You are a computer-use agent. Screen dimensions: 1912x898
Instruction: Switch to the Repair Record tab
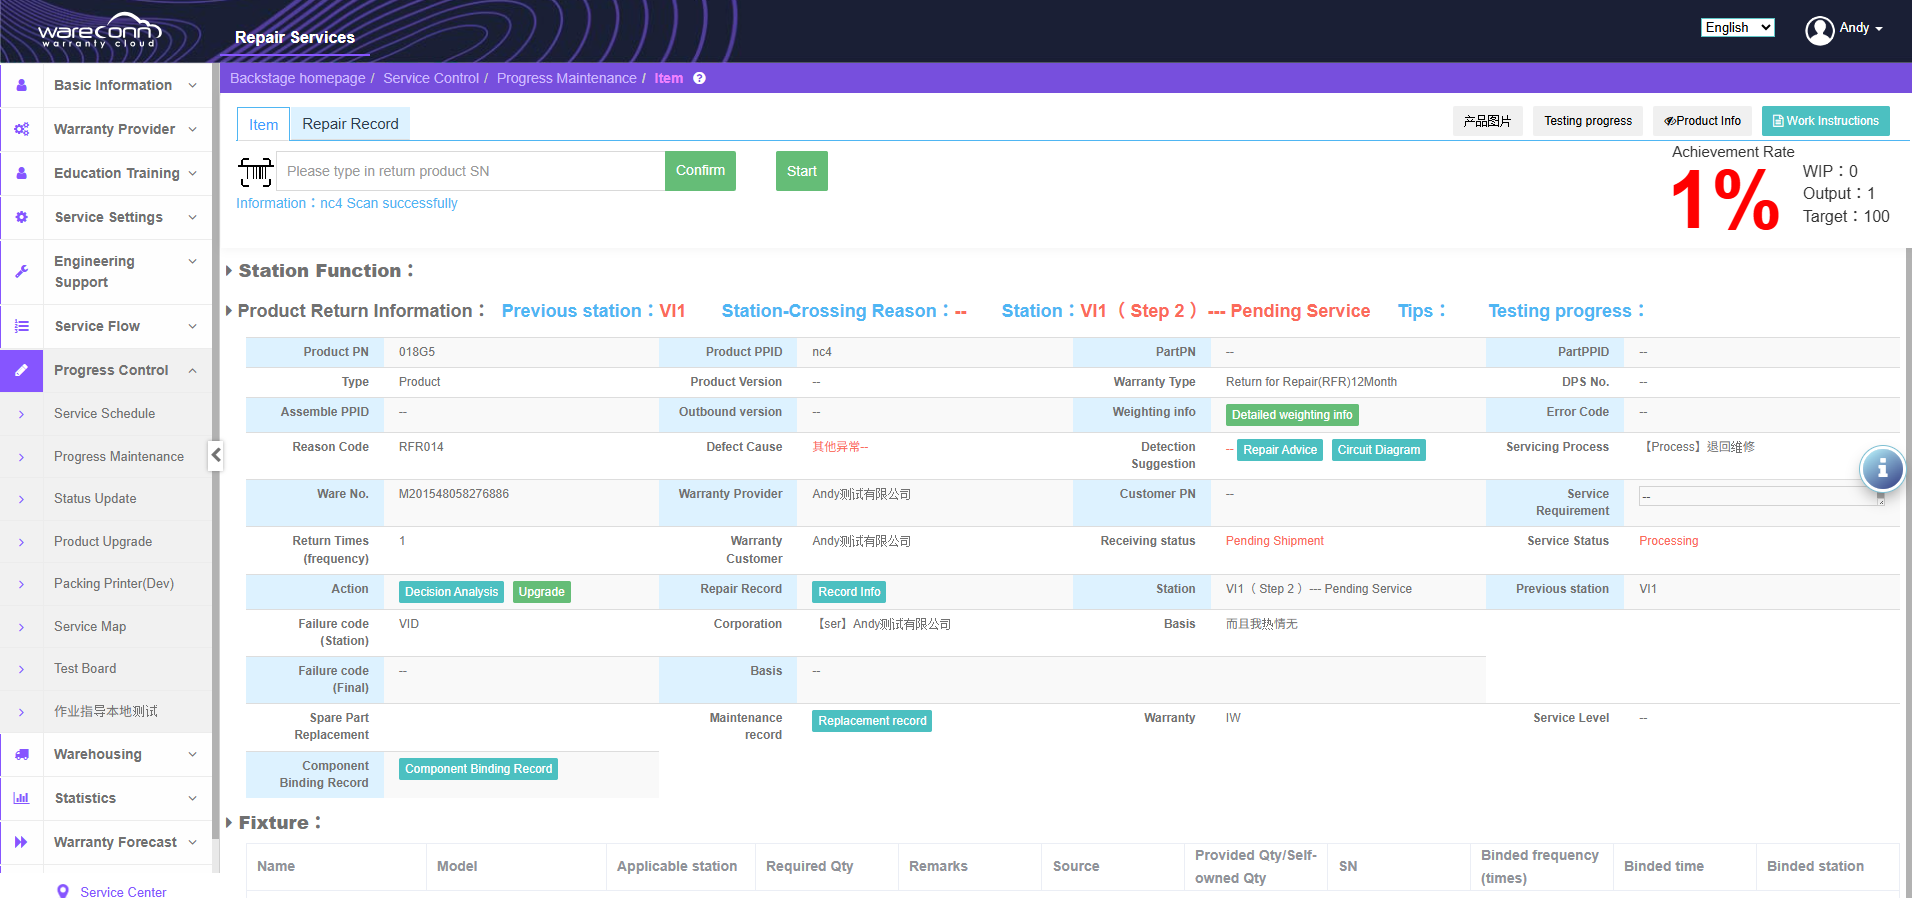click(x=350, y=124)
